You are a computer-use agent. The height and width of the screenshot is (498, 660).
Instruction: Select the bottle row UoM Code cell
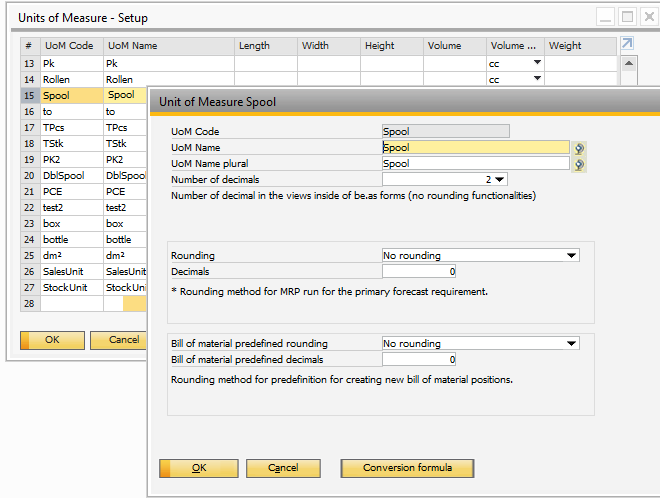click(70, 240)
